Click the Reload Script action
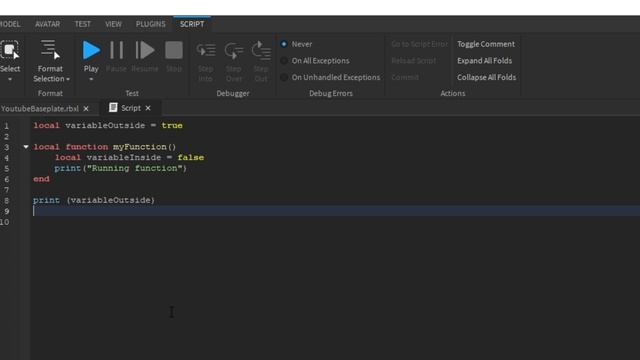The image size is (640, 360). point(413,61)
